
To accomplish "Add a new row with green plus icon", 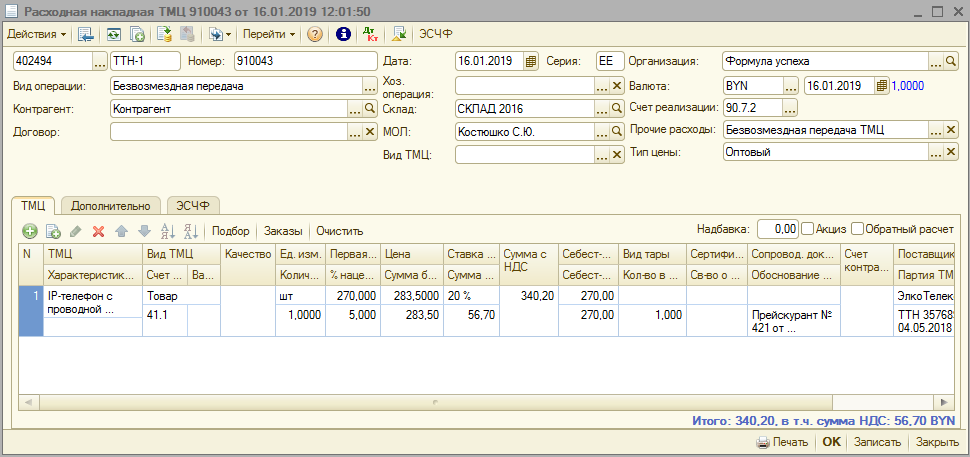I will coord(30,231).
